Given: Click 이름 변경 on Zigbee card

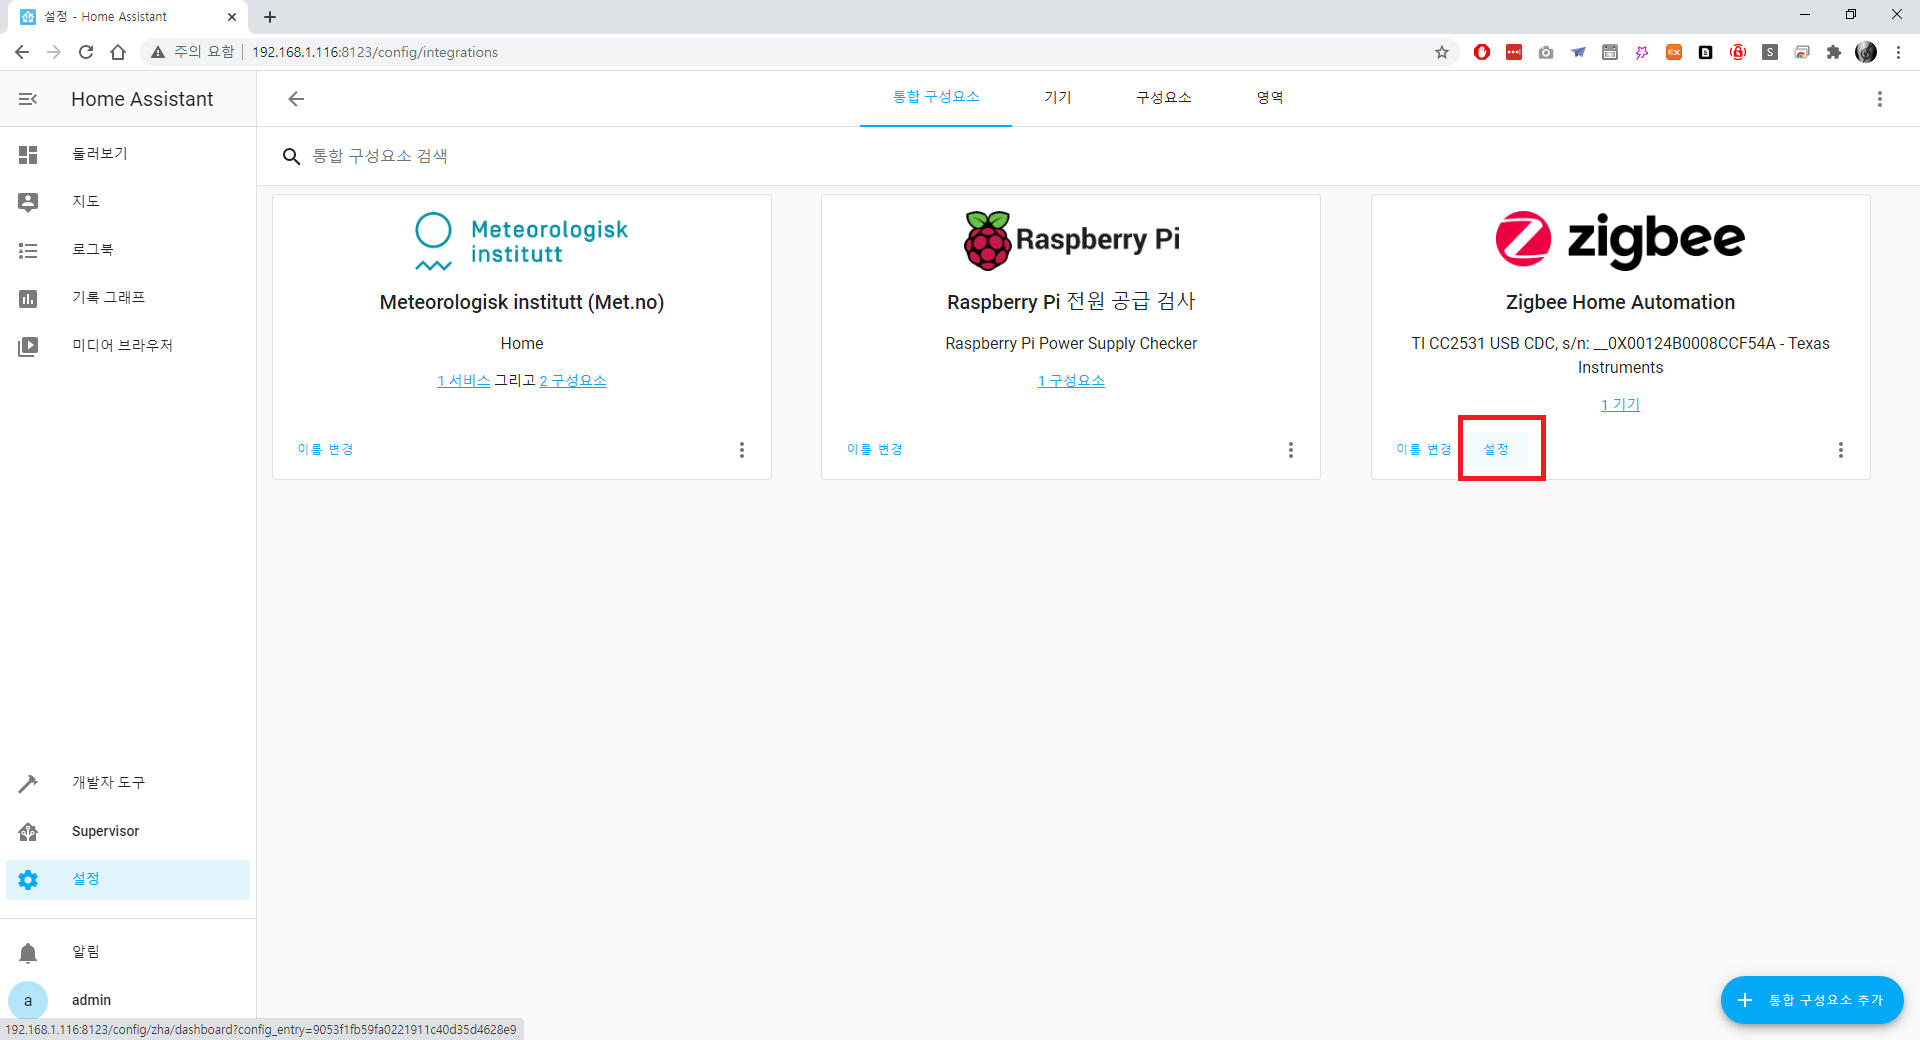Looking at the screenshot, I should coord(1424,450).
